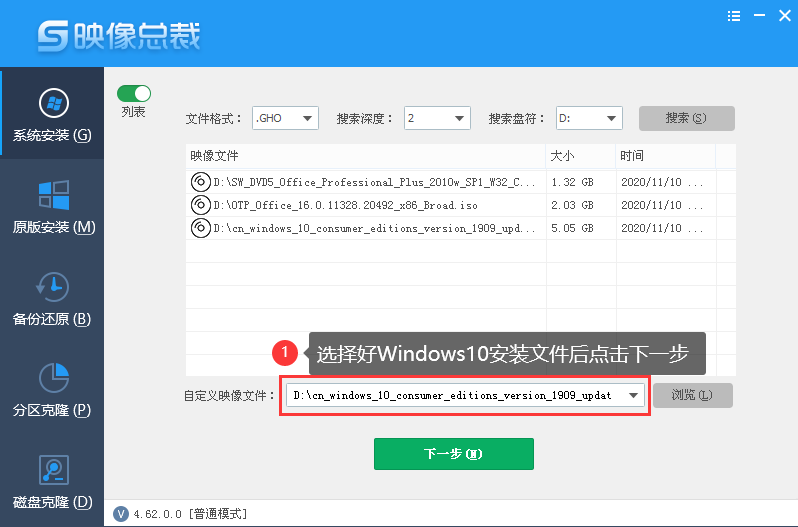The image size is (798, 527).
Task: Click the 浏览(L) browse button
Action: coord(693,395)
